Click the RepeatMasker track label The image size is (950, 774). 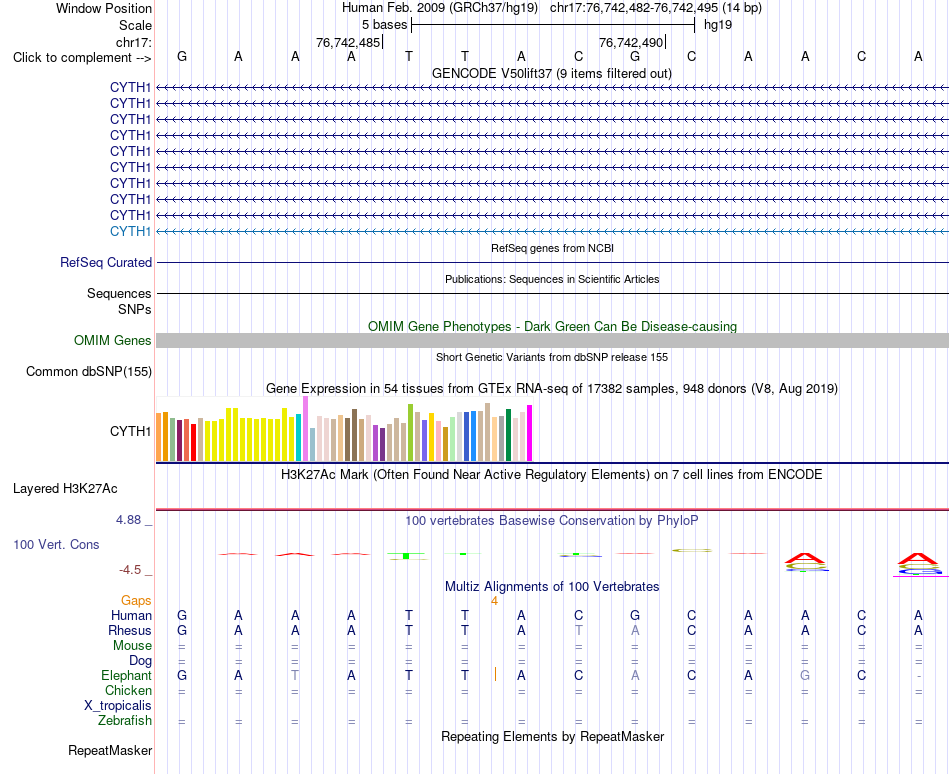pyautogui.click(x=110, y=750)
